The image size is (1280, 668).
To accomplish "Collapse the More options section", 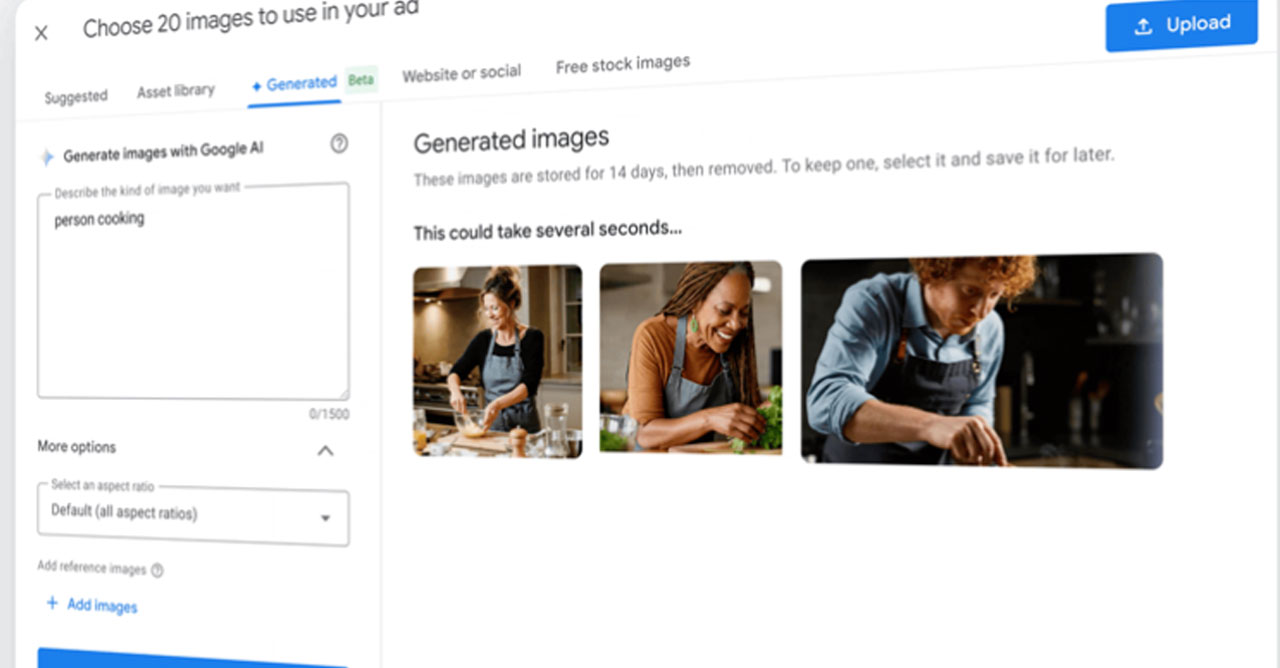I will [x=325, y=451].
